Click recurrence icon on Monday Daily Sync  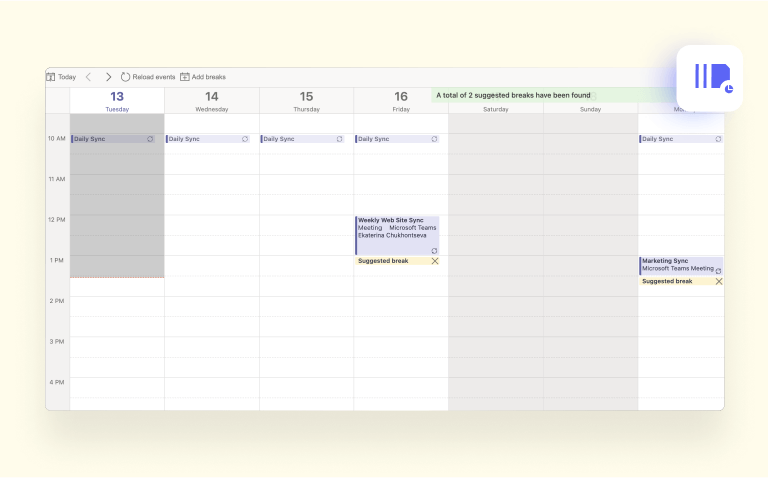[718, 139]
